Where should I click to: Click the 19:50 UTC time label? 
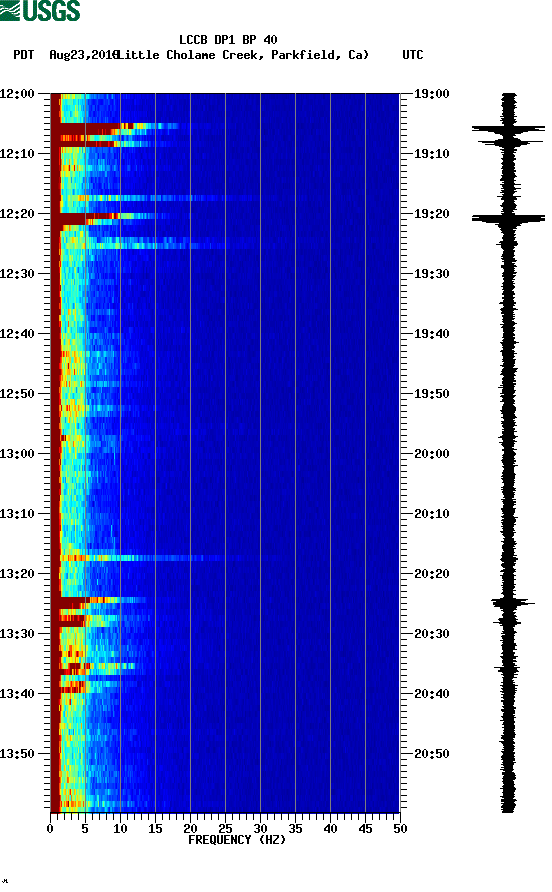tap(431, 394)
